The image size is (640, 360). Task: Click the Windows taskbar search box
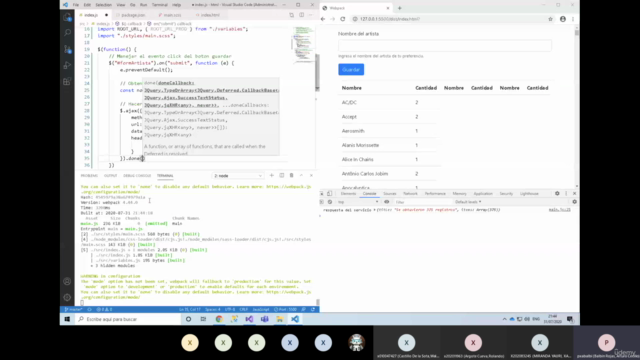(127, 319)
